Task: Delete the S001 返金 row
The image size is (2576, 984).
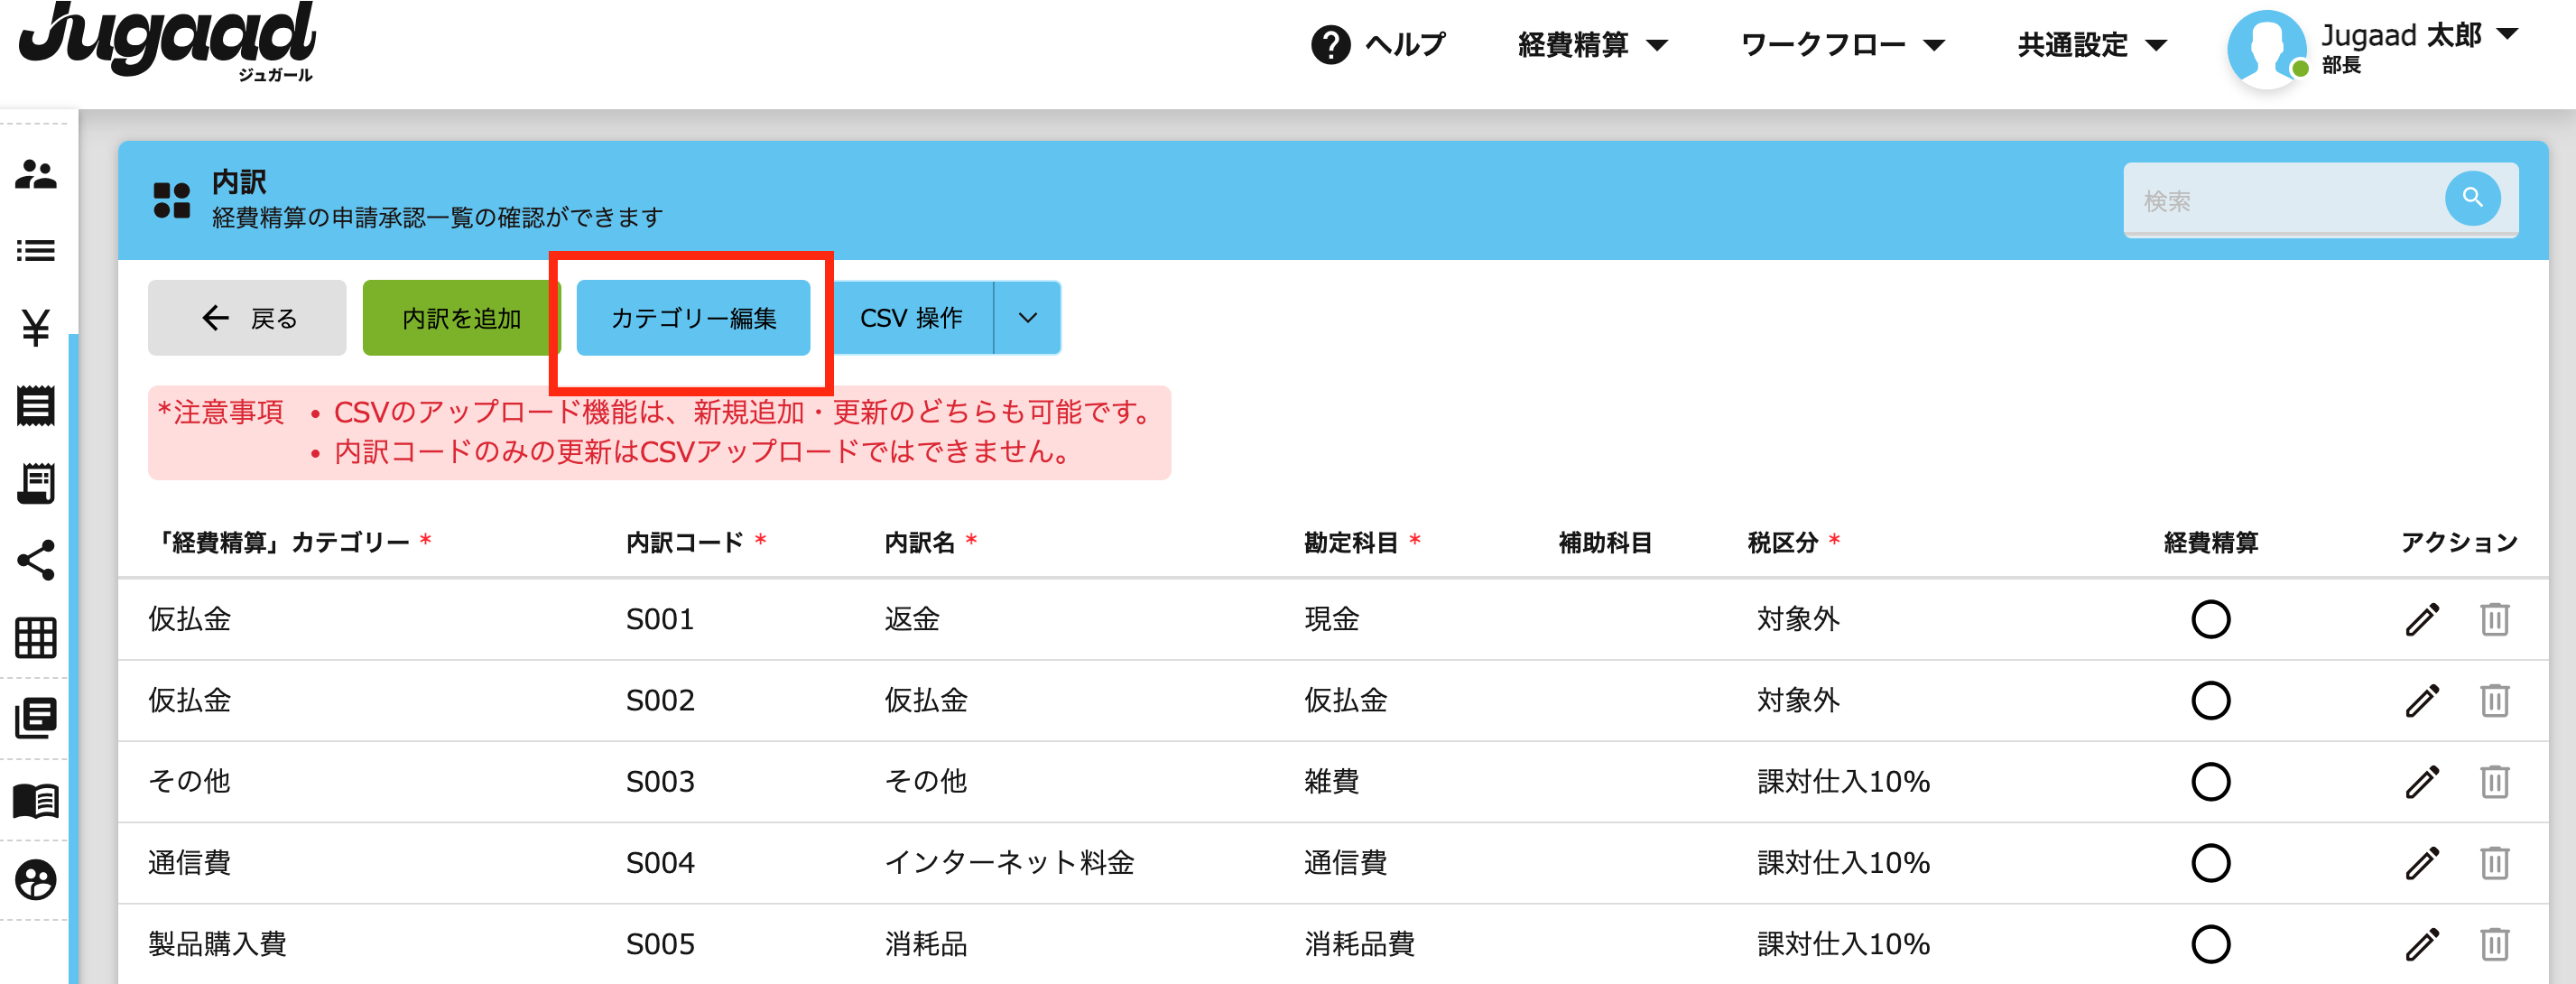Action: pos(2494,619)
